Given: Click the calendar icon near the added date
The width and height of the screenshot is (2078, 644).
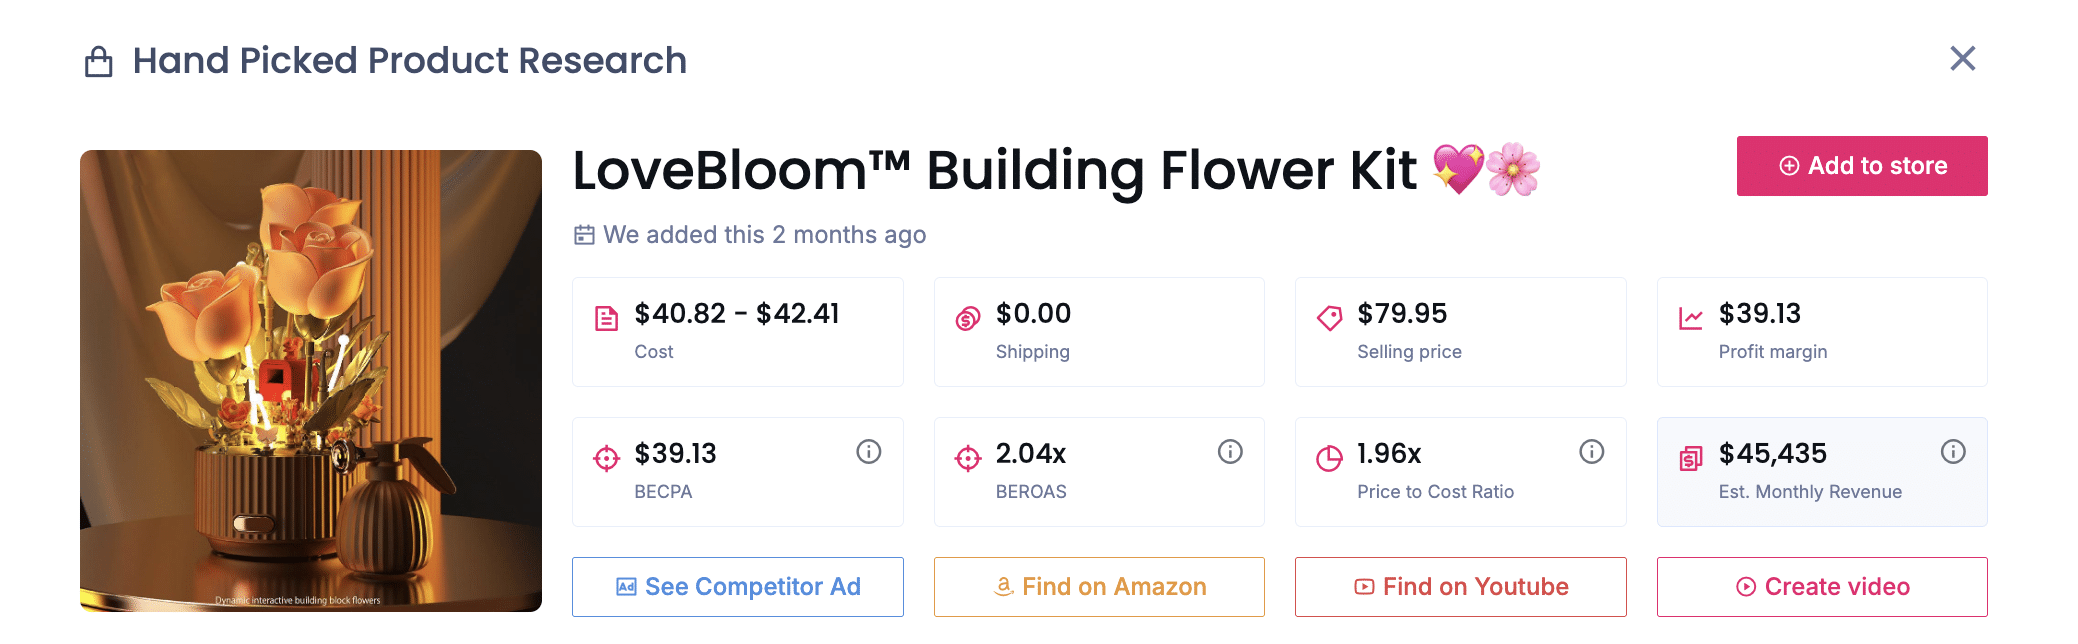Looking at the screenshot, I should click(583, 234).
